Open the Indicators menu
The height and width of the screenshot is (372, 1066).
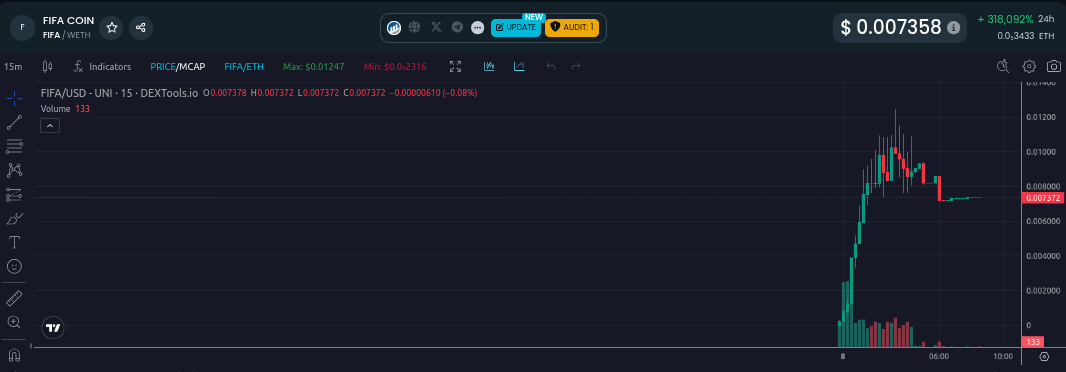[x=102, y=67]
